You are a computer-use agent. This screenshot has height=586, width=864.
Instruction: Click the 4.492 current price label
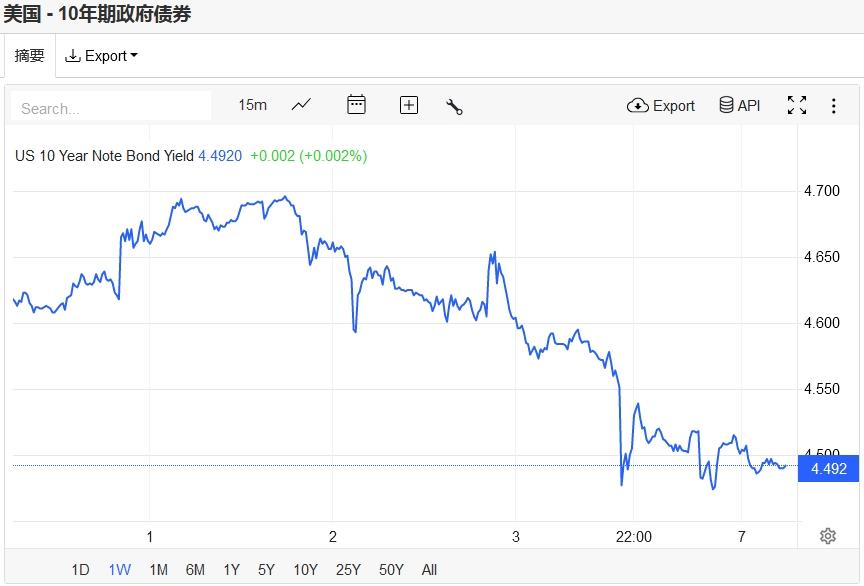829,468
